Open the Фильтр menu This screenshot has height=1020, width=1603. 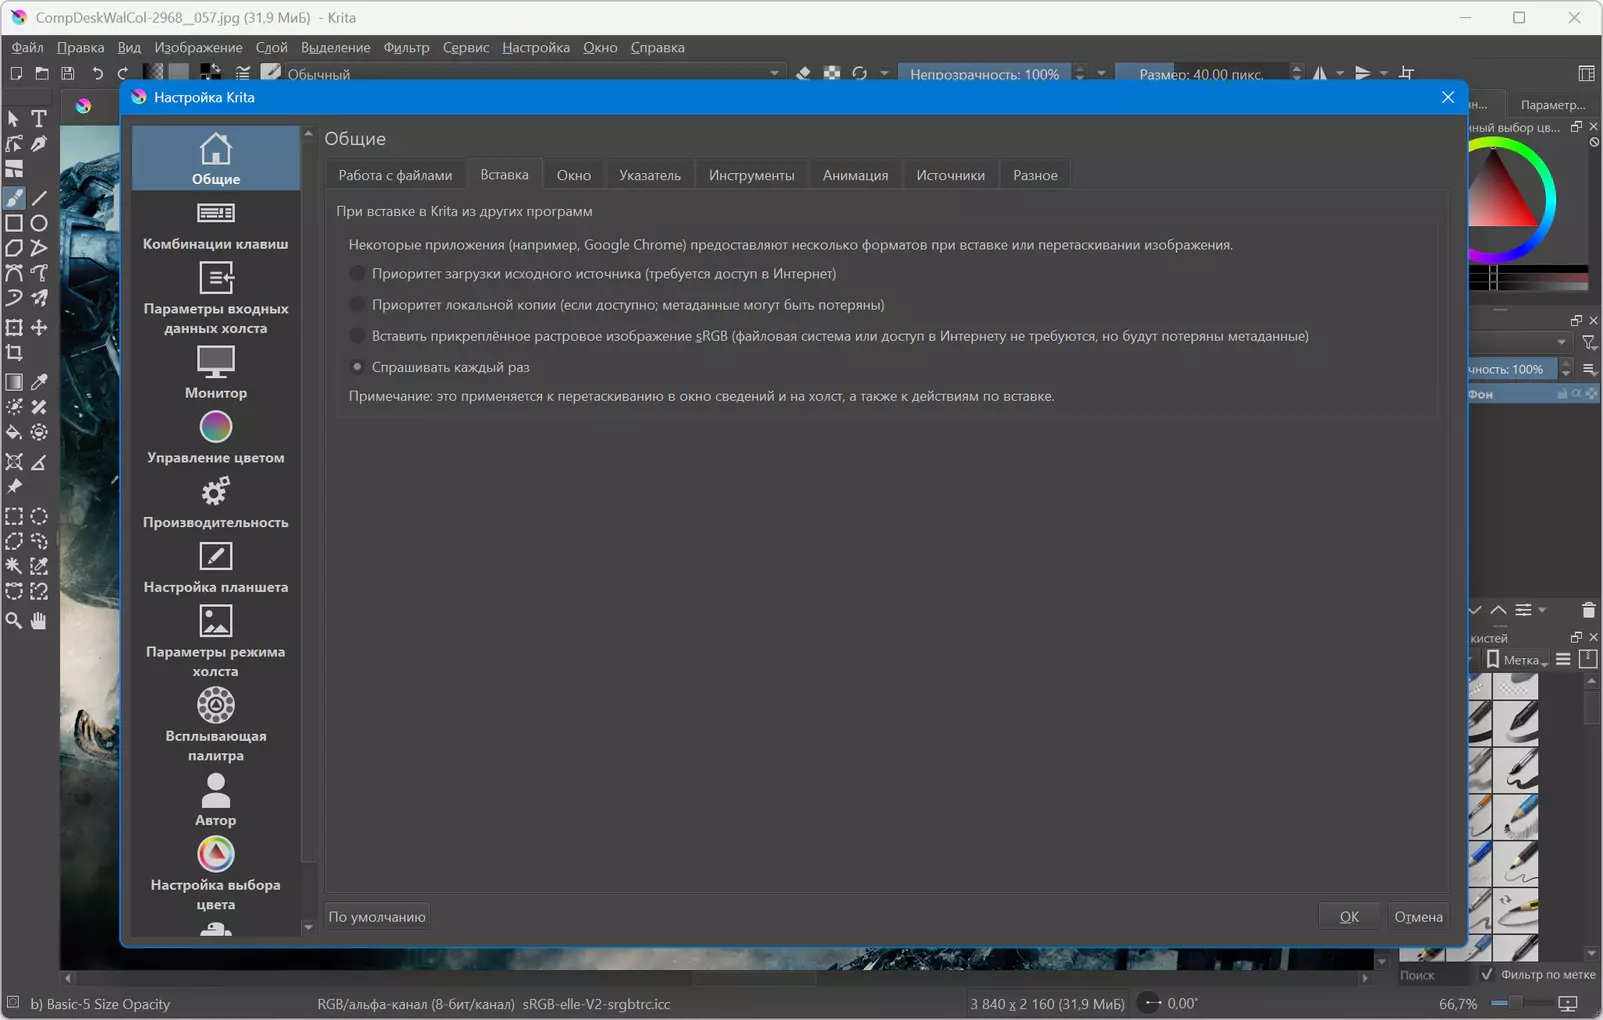coord(406,47)
